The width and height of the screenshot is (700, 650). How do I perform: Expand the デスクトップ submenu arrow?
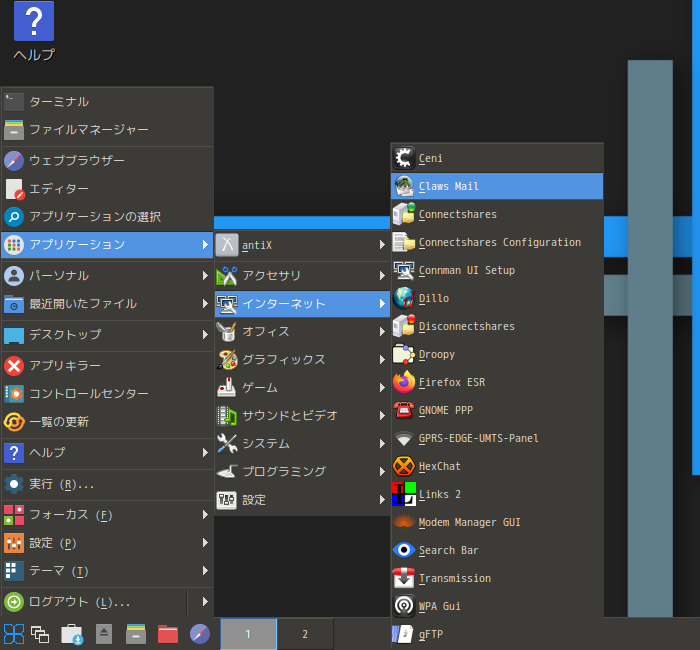tap(205, 335)
